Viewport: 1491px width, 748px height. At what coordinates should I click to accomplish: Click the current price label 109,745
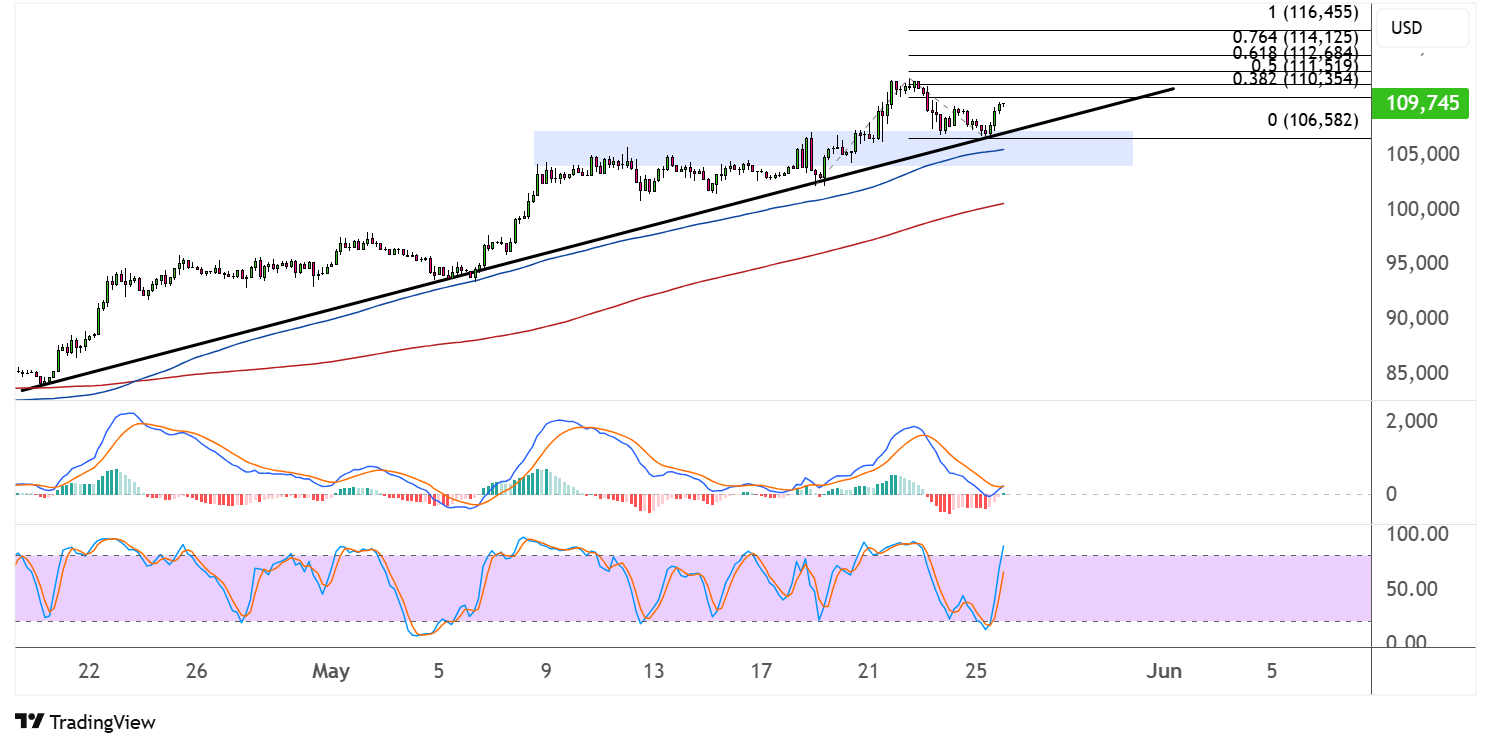tap(1422, 103)
